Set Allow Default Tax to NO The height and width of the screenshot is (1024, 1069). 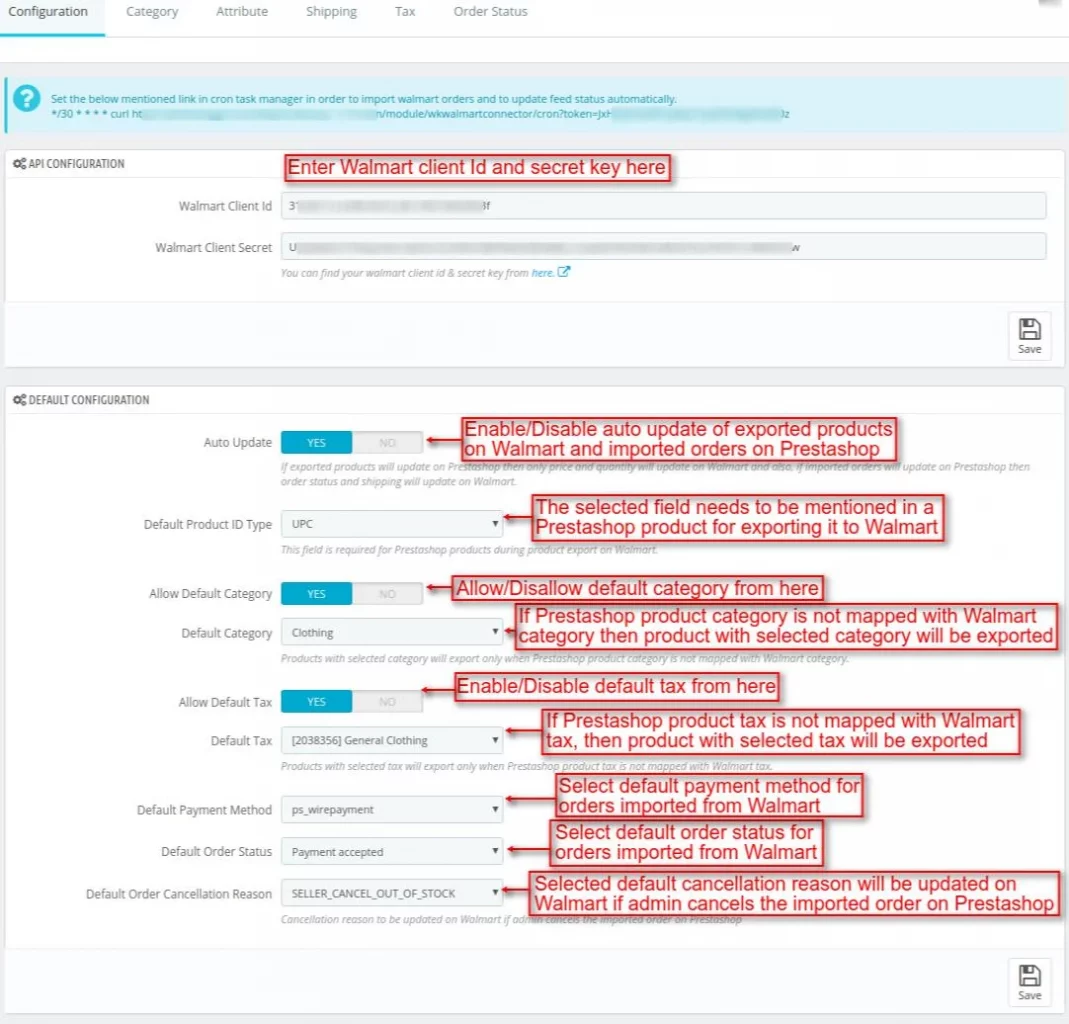(387, 702)
